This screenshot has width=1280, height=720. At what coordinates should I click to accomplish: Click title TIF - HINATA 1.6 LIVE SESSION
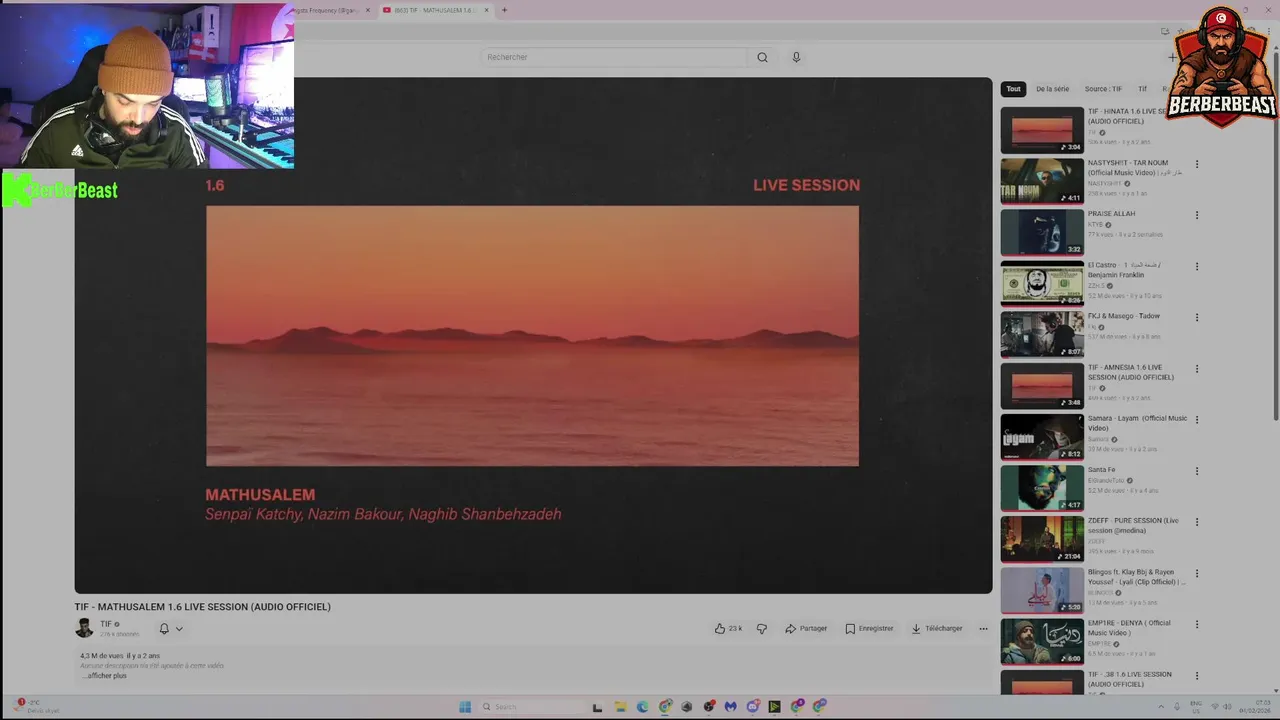tap(1127, 116)
